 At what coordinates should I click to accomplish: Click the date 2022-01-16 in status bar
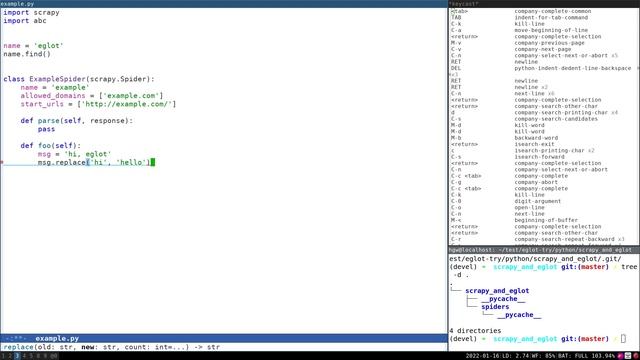[483, 356]
